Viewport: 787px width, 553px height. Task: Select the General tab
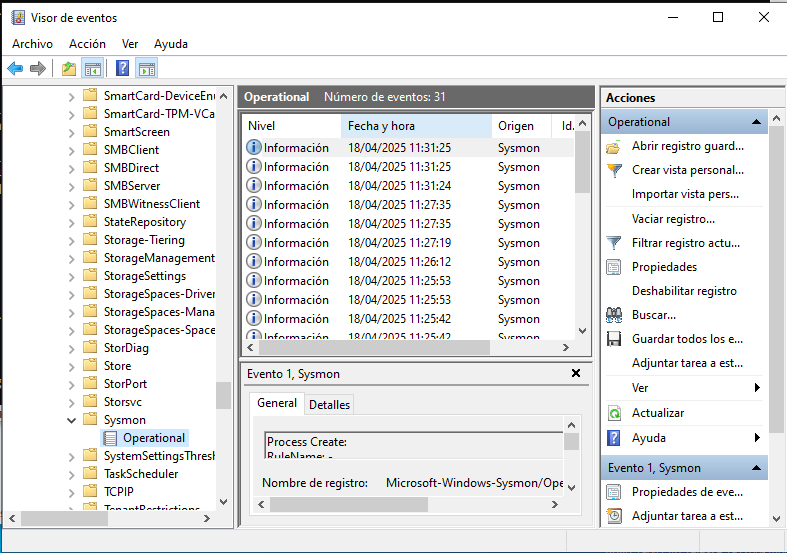277,403
